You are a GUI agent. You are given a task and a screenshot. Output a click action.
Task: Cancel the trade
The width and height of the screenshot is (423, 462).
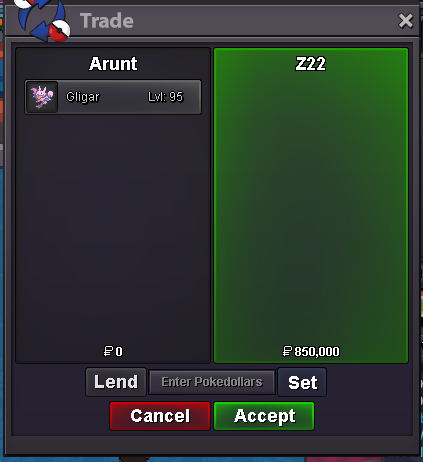coord(160,416)
